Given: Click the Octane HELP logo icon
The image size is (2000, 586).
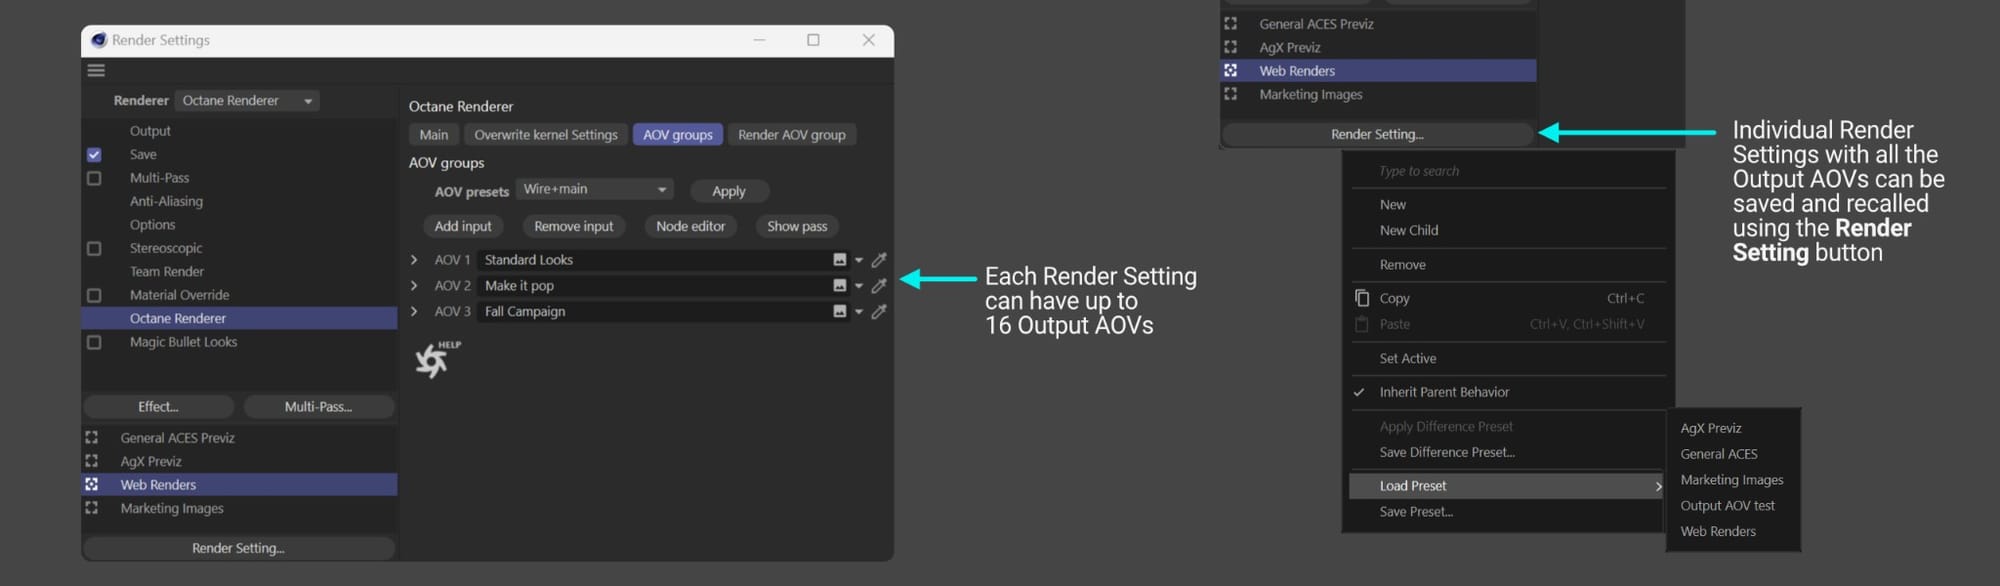Looking at the screenshot, I should pos(437,358).
